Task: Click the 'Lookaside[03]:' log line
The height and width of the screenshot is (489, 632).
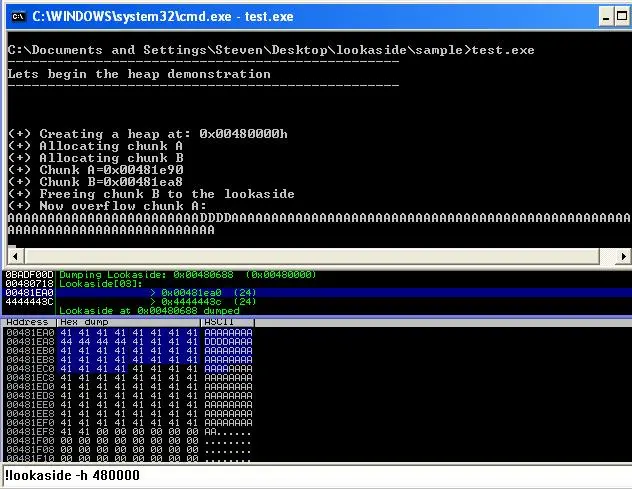Action: pyautogui.click(x=101, y=284)
